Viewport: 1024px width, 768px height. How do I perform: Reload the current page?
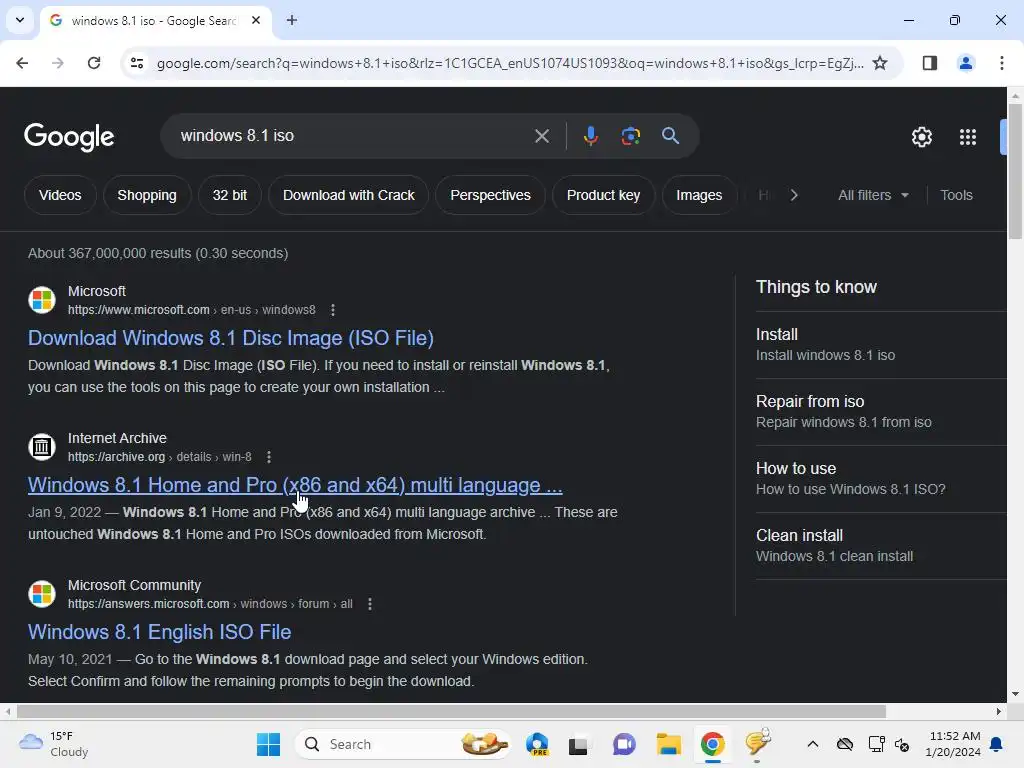pos(94,63)
